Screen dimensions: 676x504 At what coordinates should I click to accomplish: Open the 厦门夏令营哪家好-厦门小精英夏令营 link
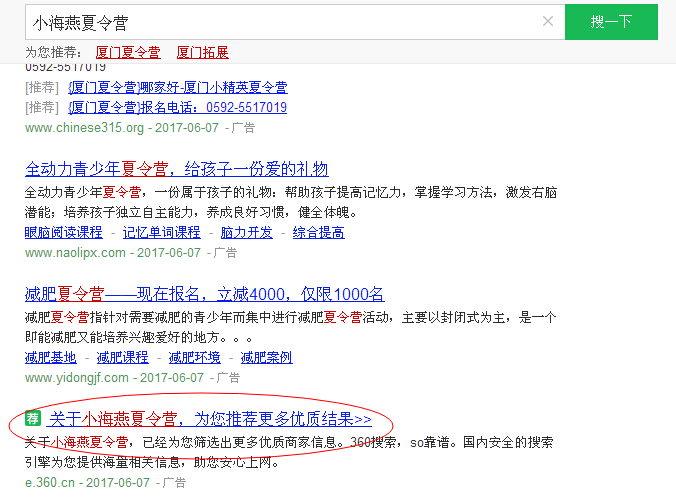(x=178, y=88)
